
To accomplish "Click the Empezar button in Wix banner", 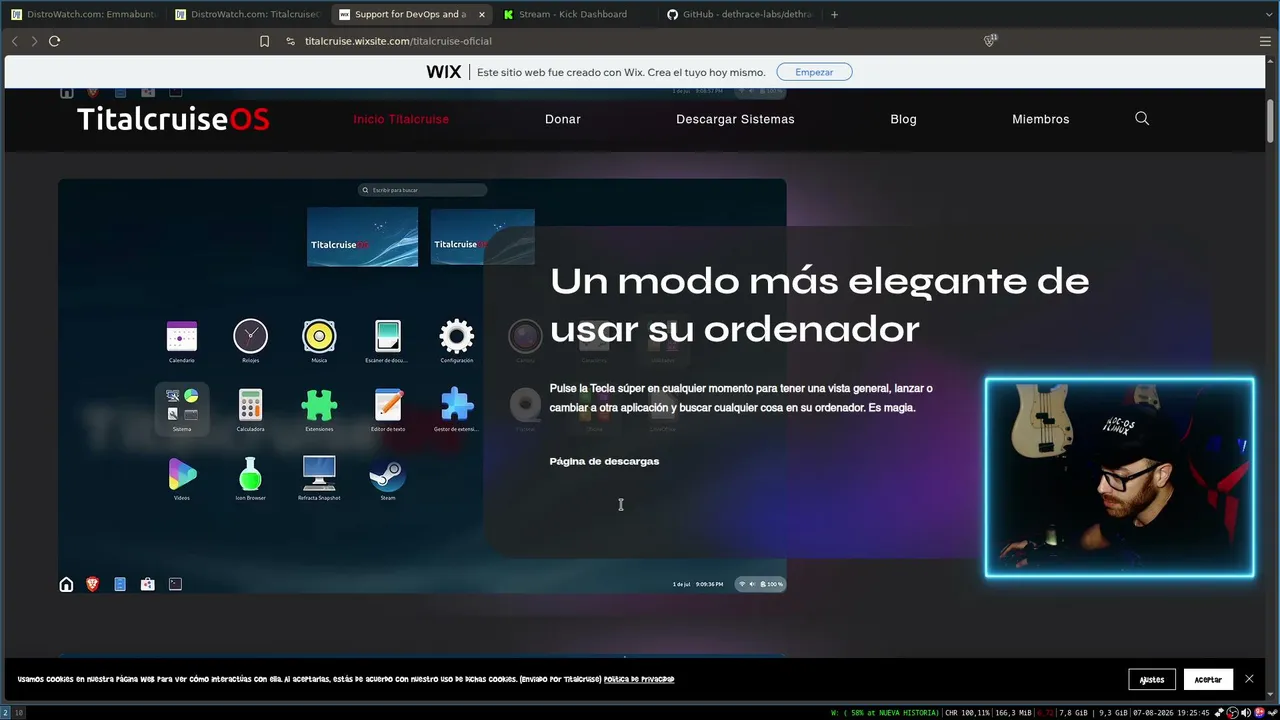I will (x=814, y=72).
